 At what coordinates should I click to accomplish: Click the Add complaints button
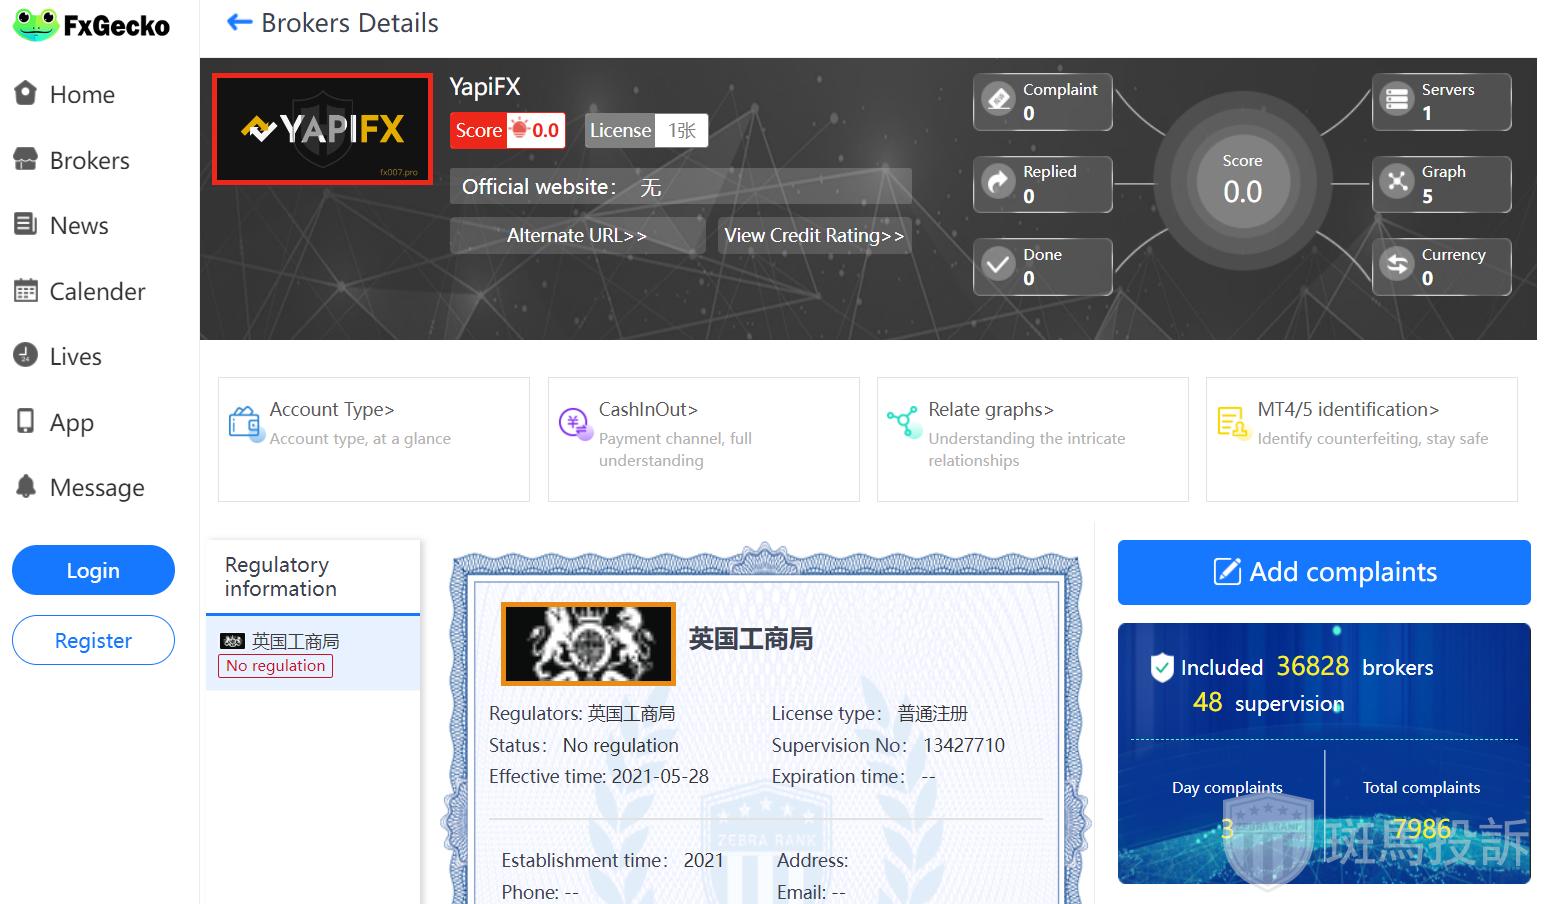pos(1323,572)
